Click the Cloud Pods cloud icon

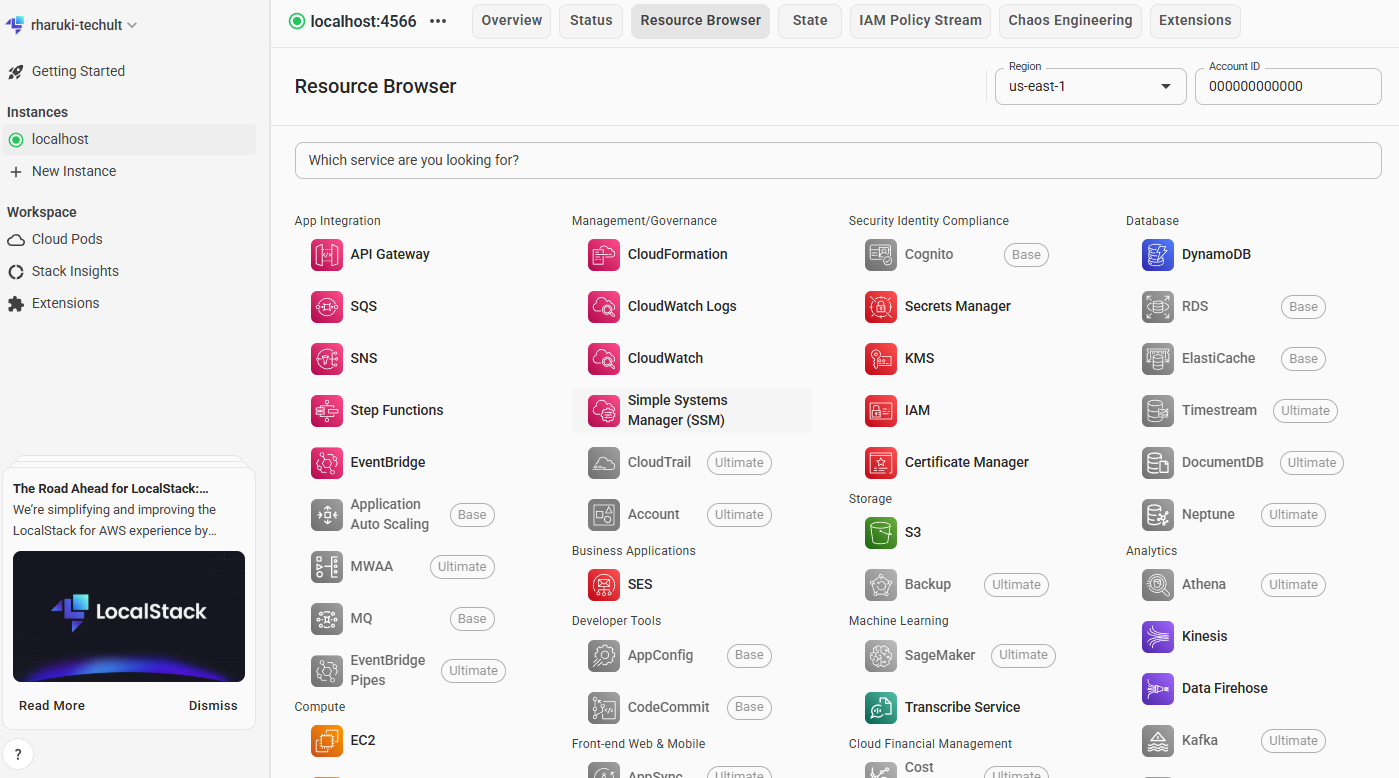pyautogui.click(x=15, y=240)
